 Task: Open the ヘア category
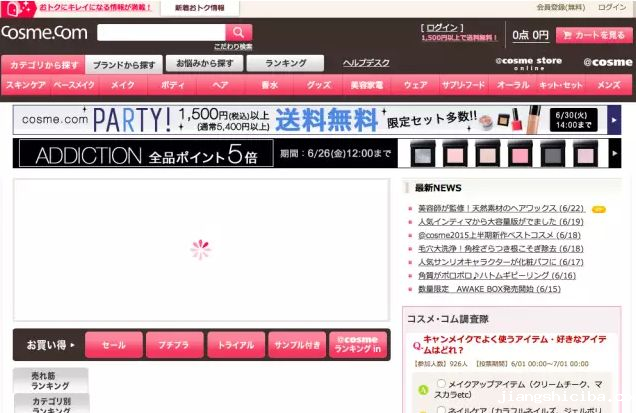click(221, 85)
